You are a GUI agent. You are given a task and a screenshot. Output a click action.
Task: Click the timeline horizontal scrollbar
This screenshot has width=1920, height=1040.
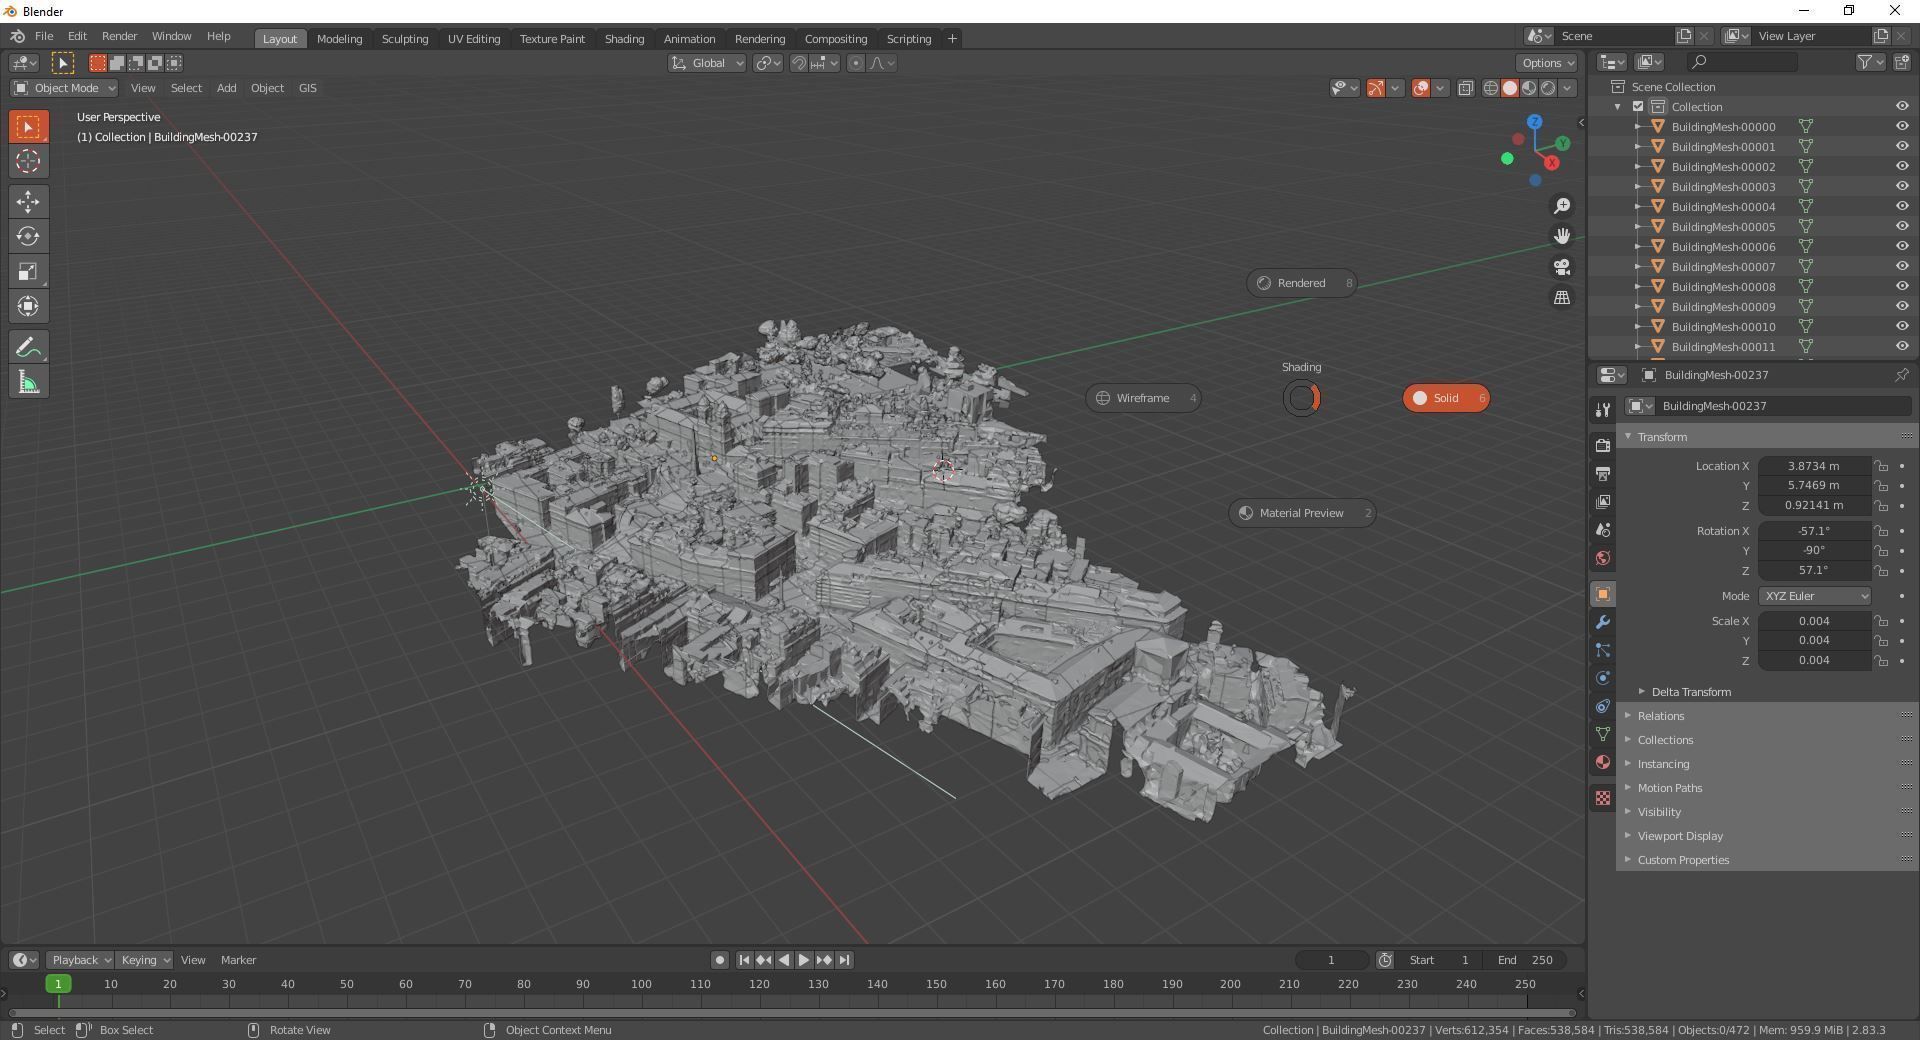[x=790, y=1013]
